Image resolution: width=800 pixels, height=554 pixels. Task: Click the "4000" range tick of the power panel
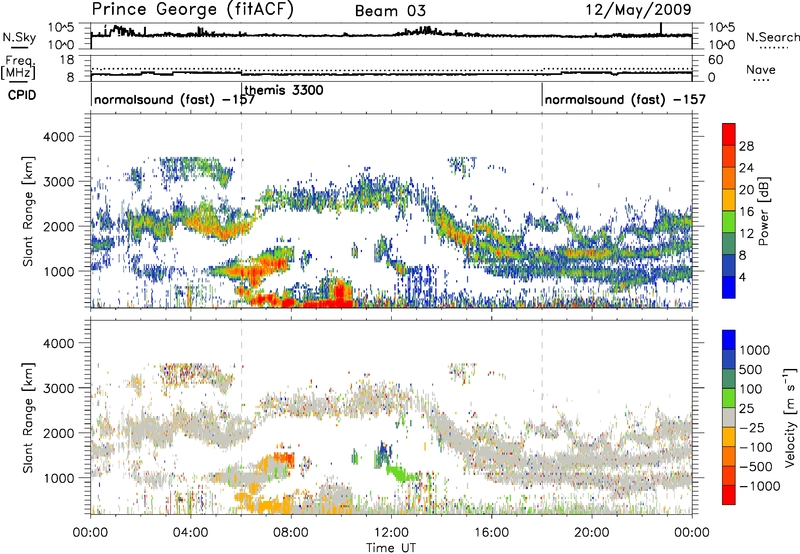[x=58, y=137]
